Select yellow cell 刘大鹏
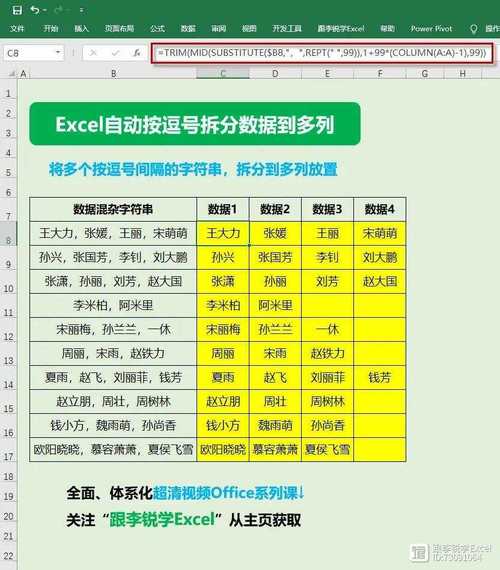 click(x=380, y=257)
